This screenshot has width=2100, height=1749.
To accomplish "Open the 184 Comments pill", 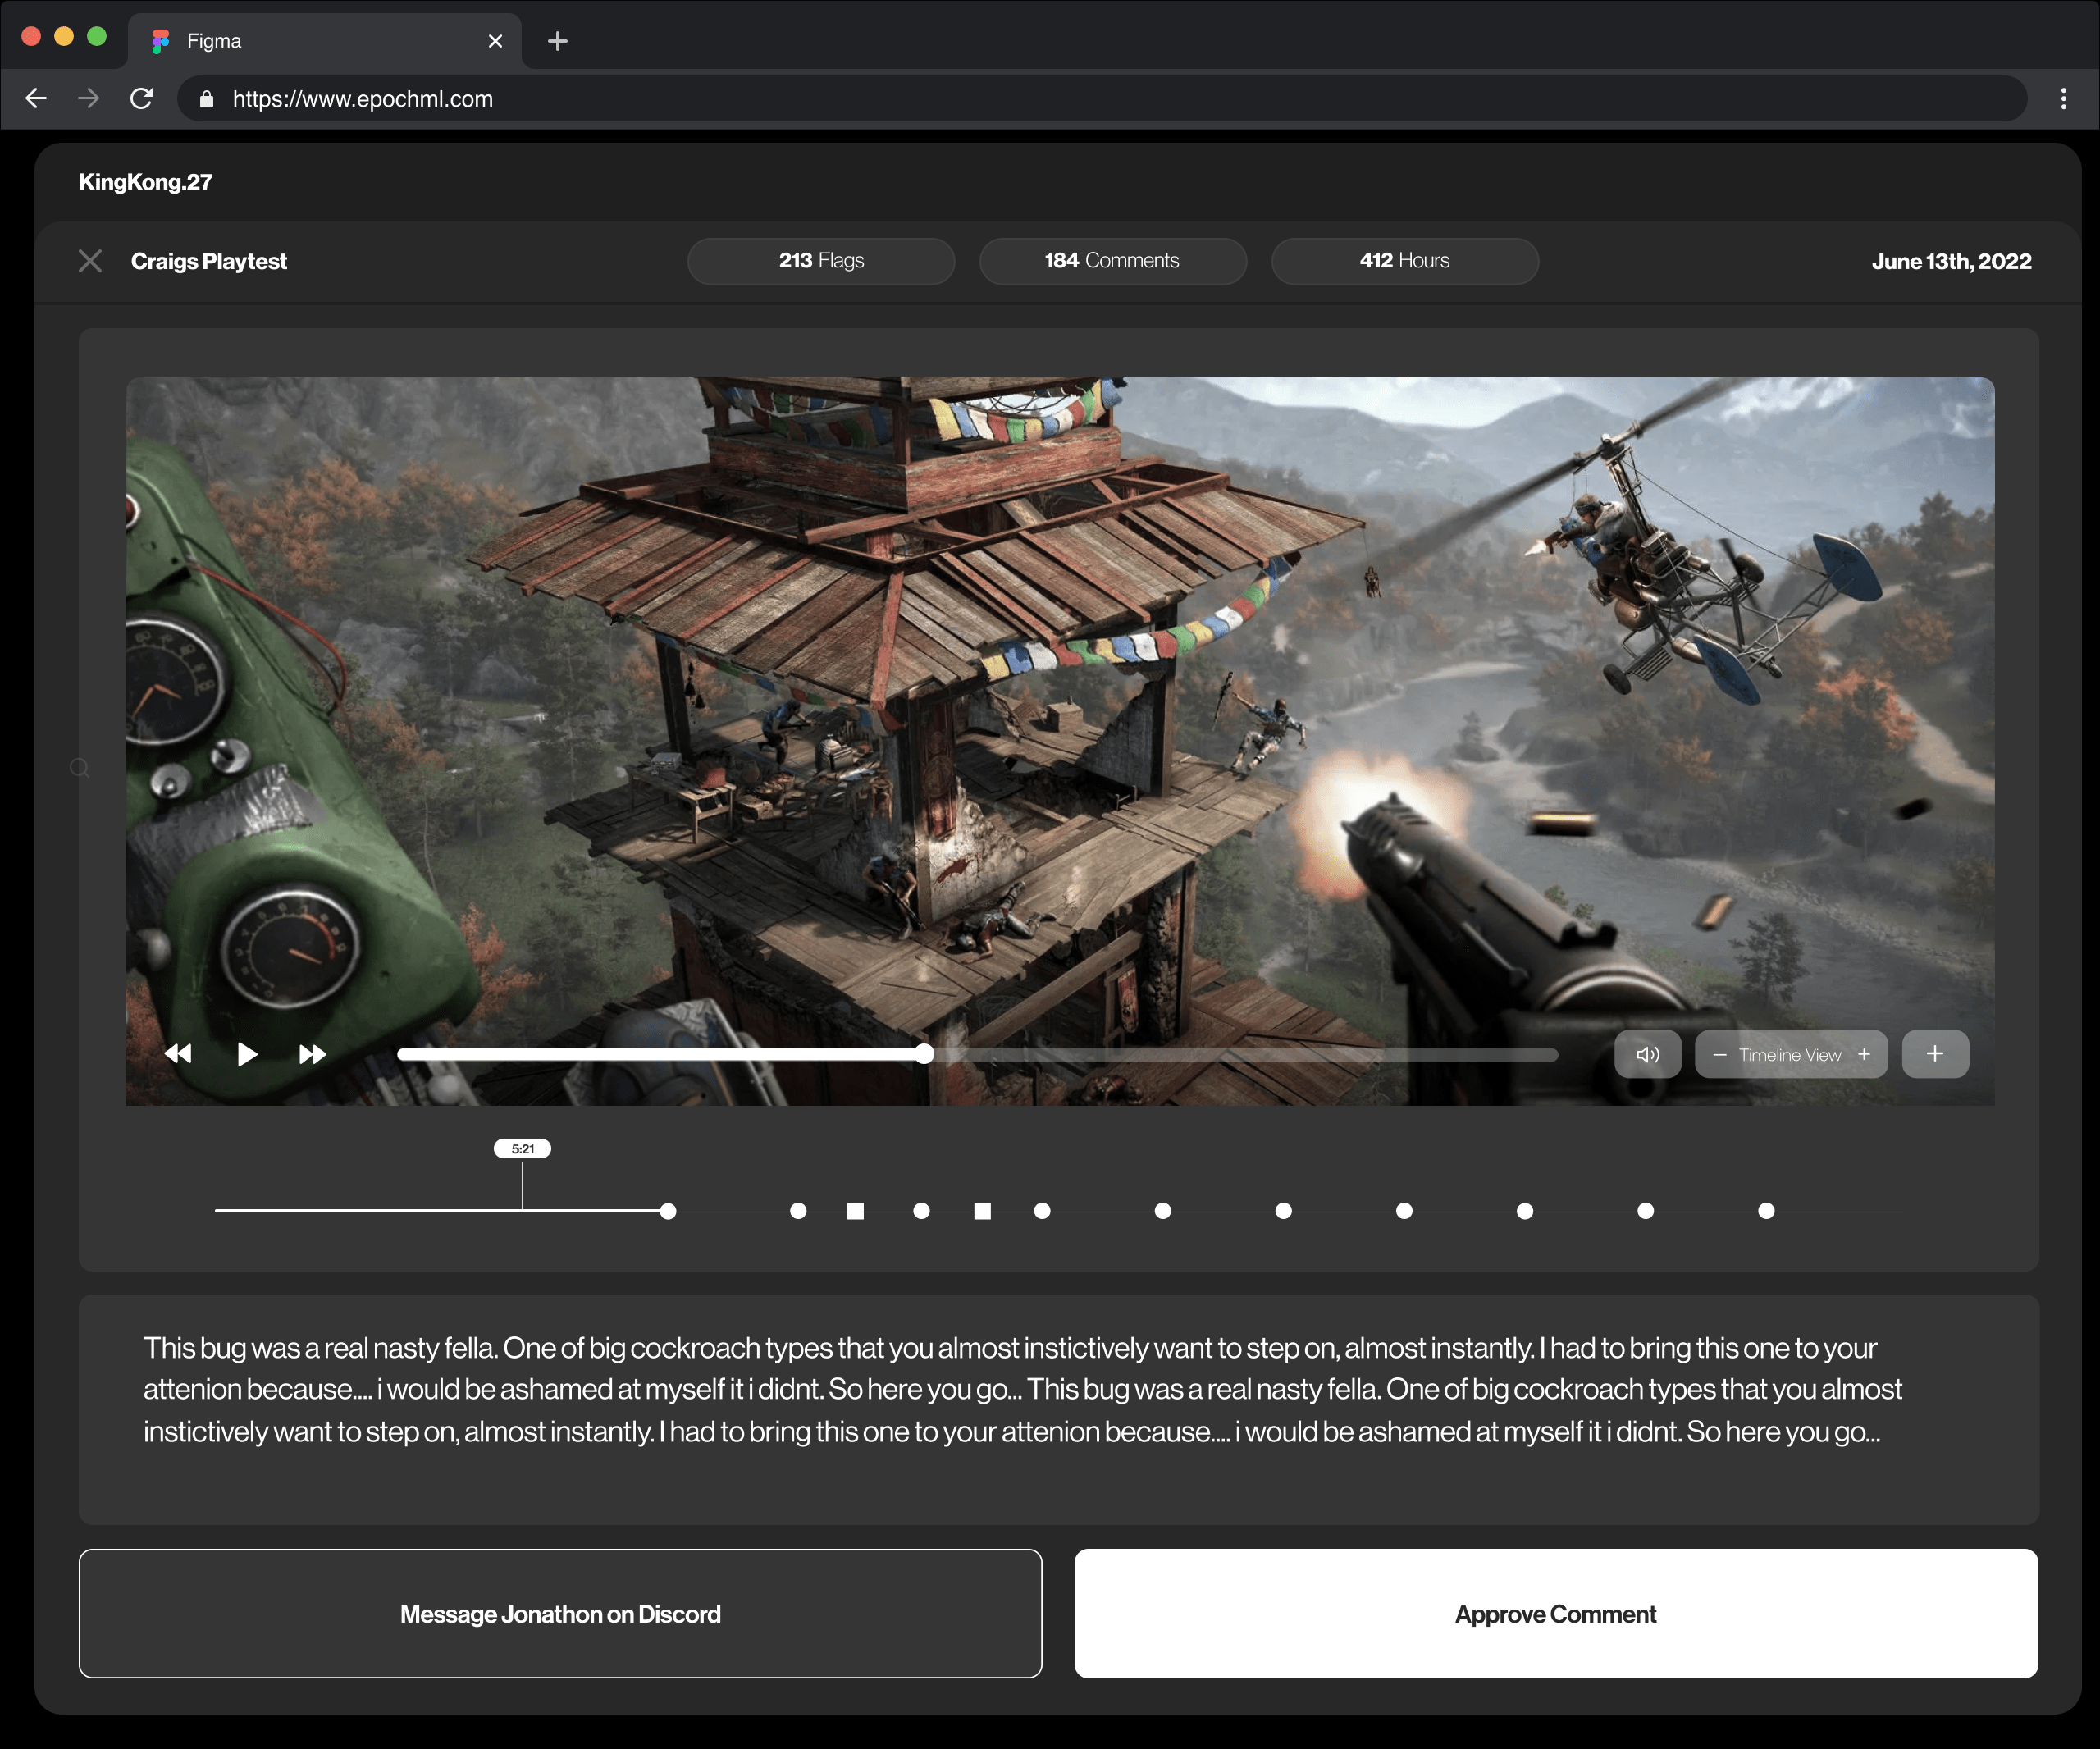I will 1112,261.
